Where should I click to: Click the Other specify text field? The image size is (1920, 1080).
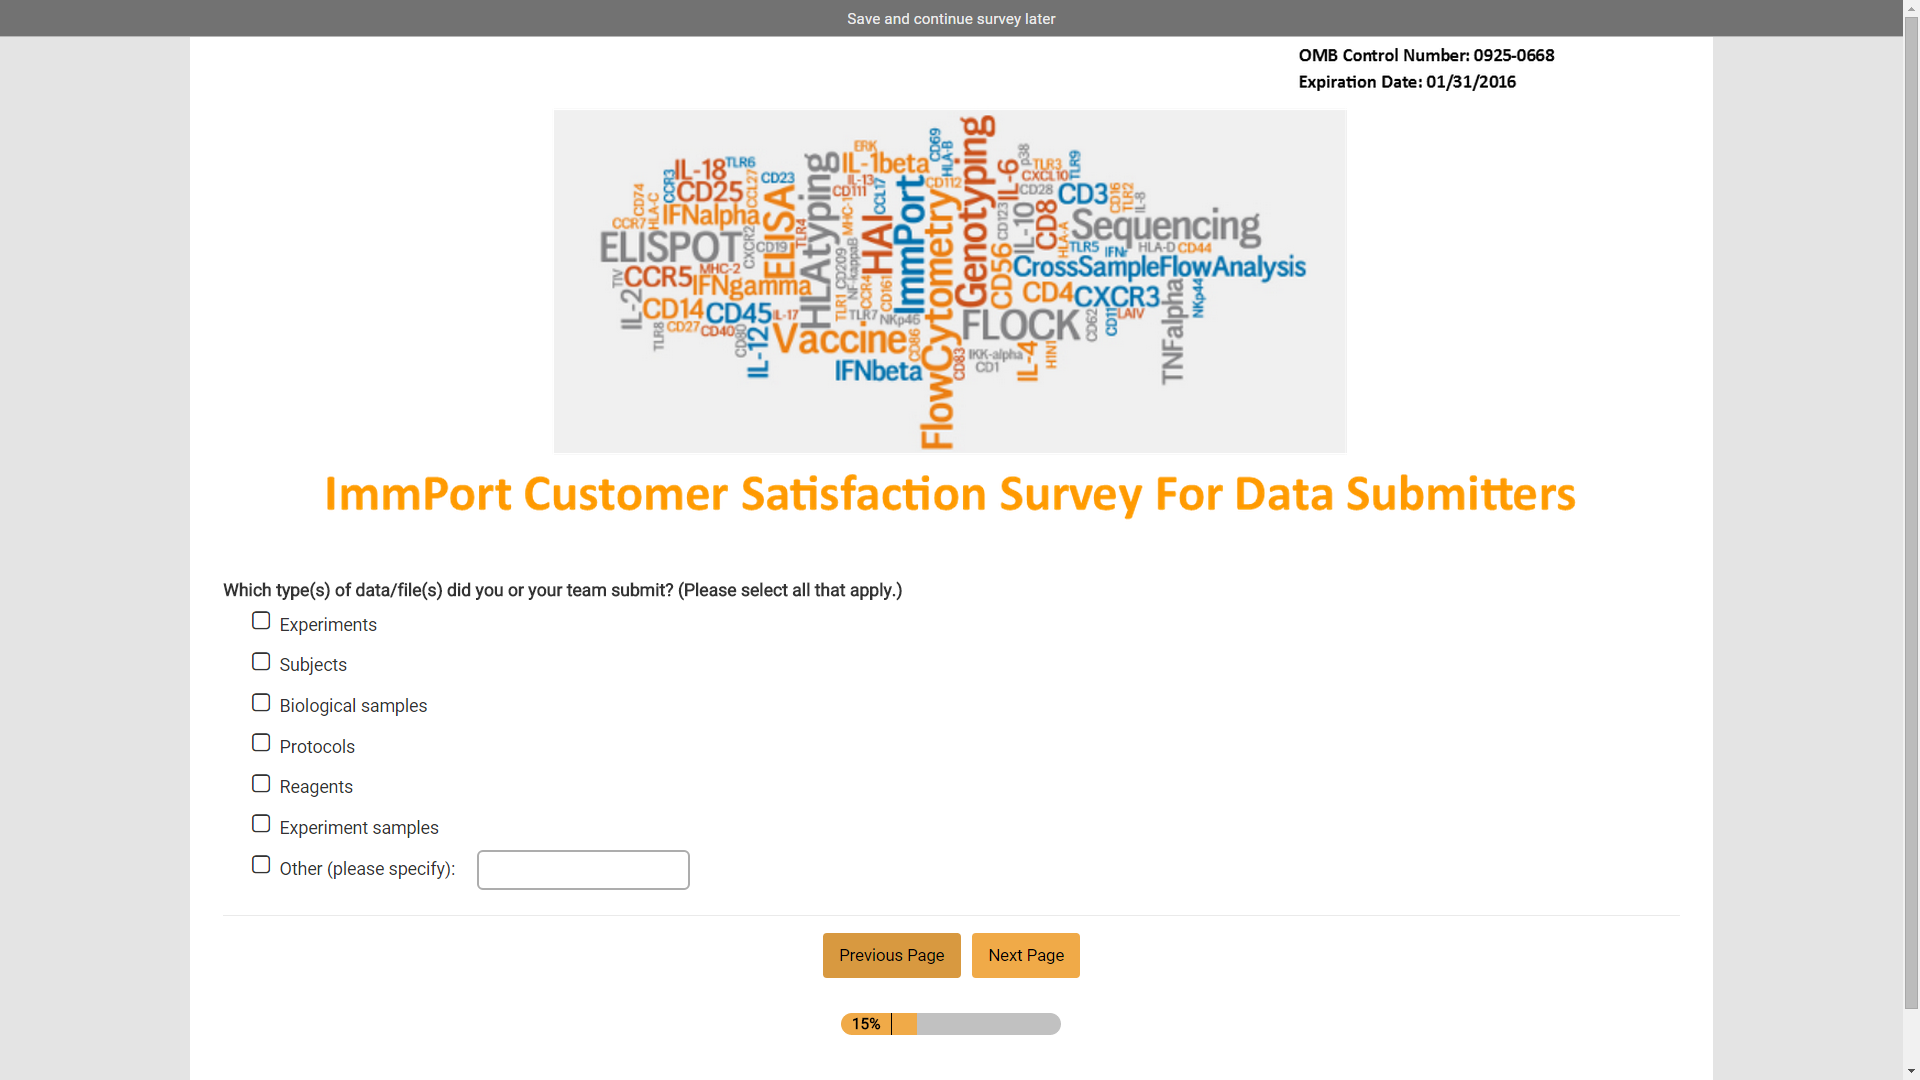click(x=583, y=870)
